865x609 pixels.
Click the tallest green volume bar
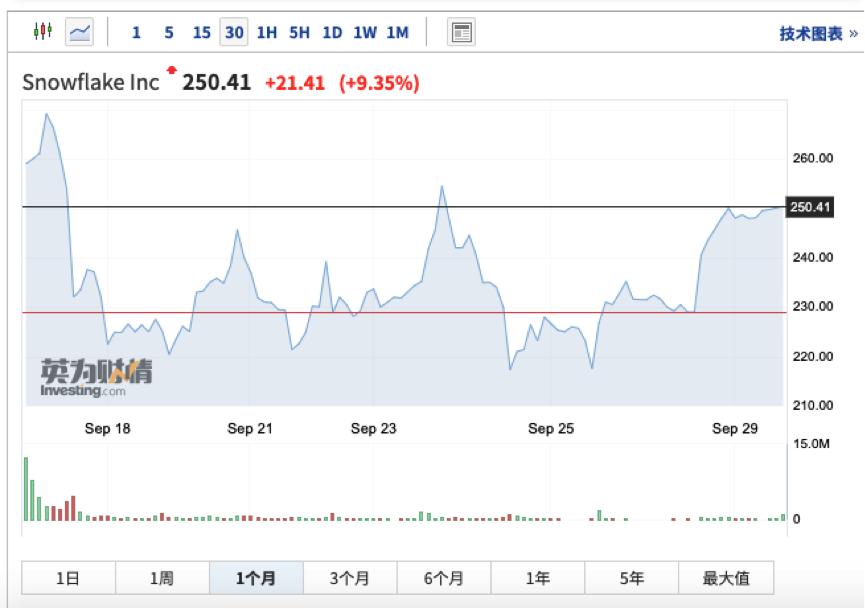(x=26, y=489)
